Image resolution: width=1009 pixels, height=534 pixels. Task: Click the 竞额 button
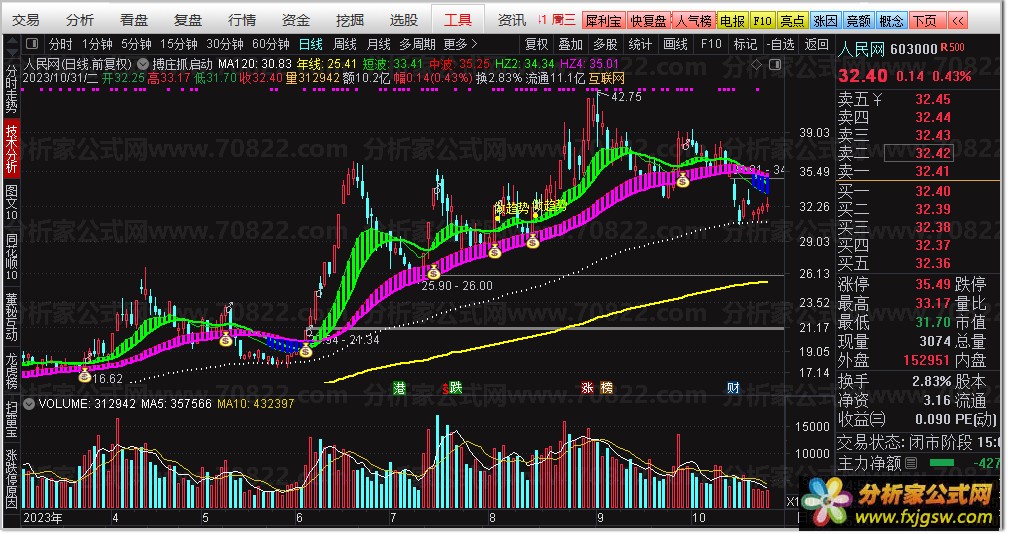[858, 21]
